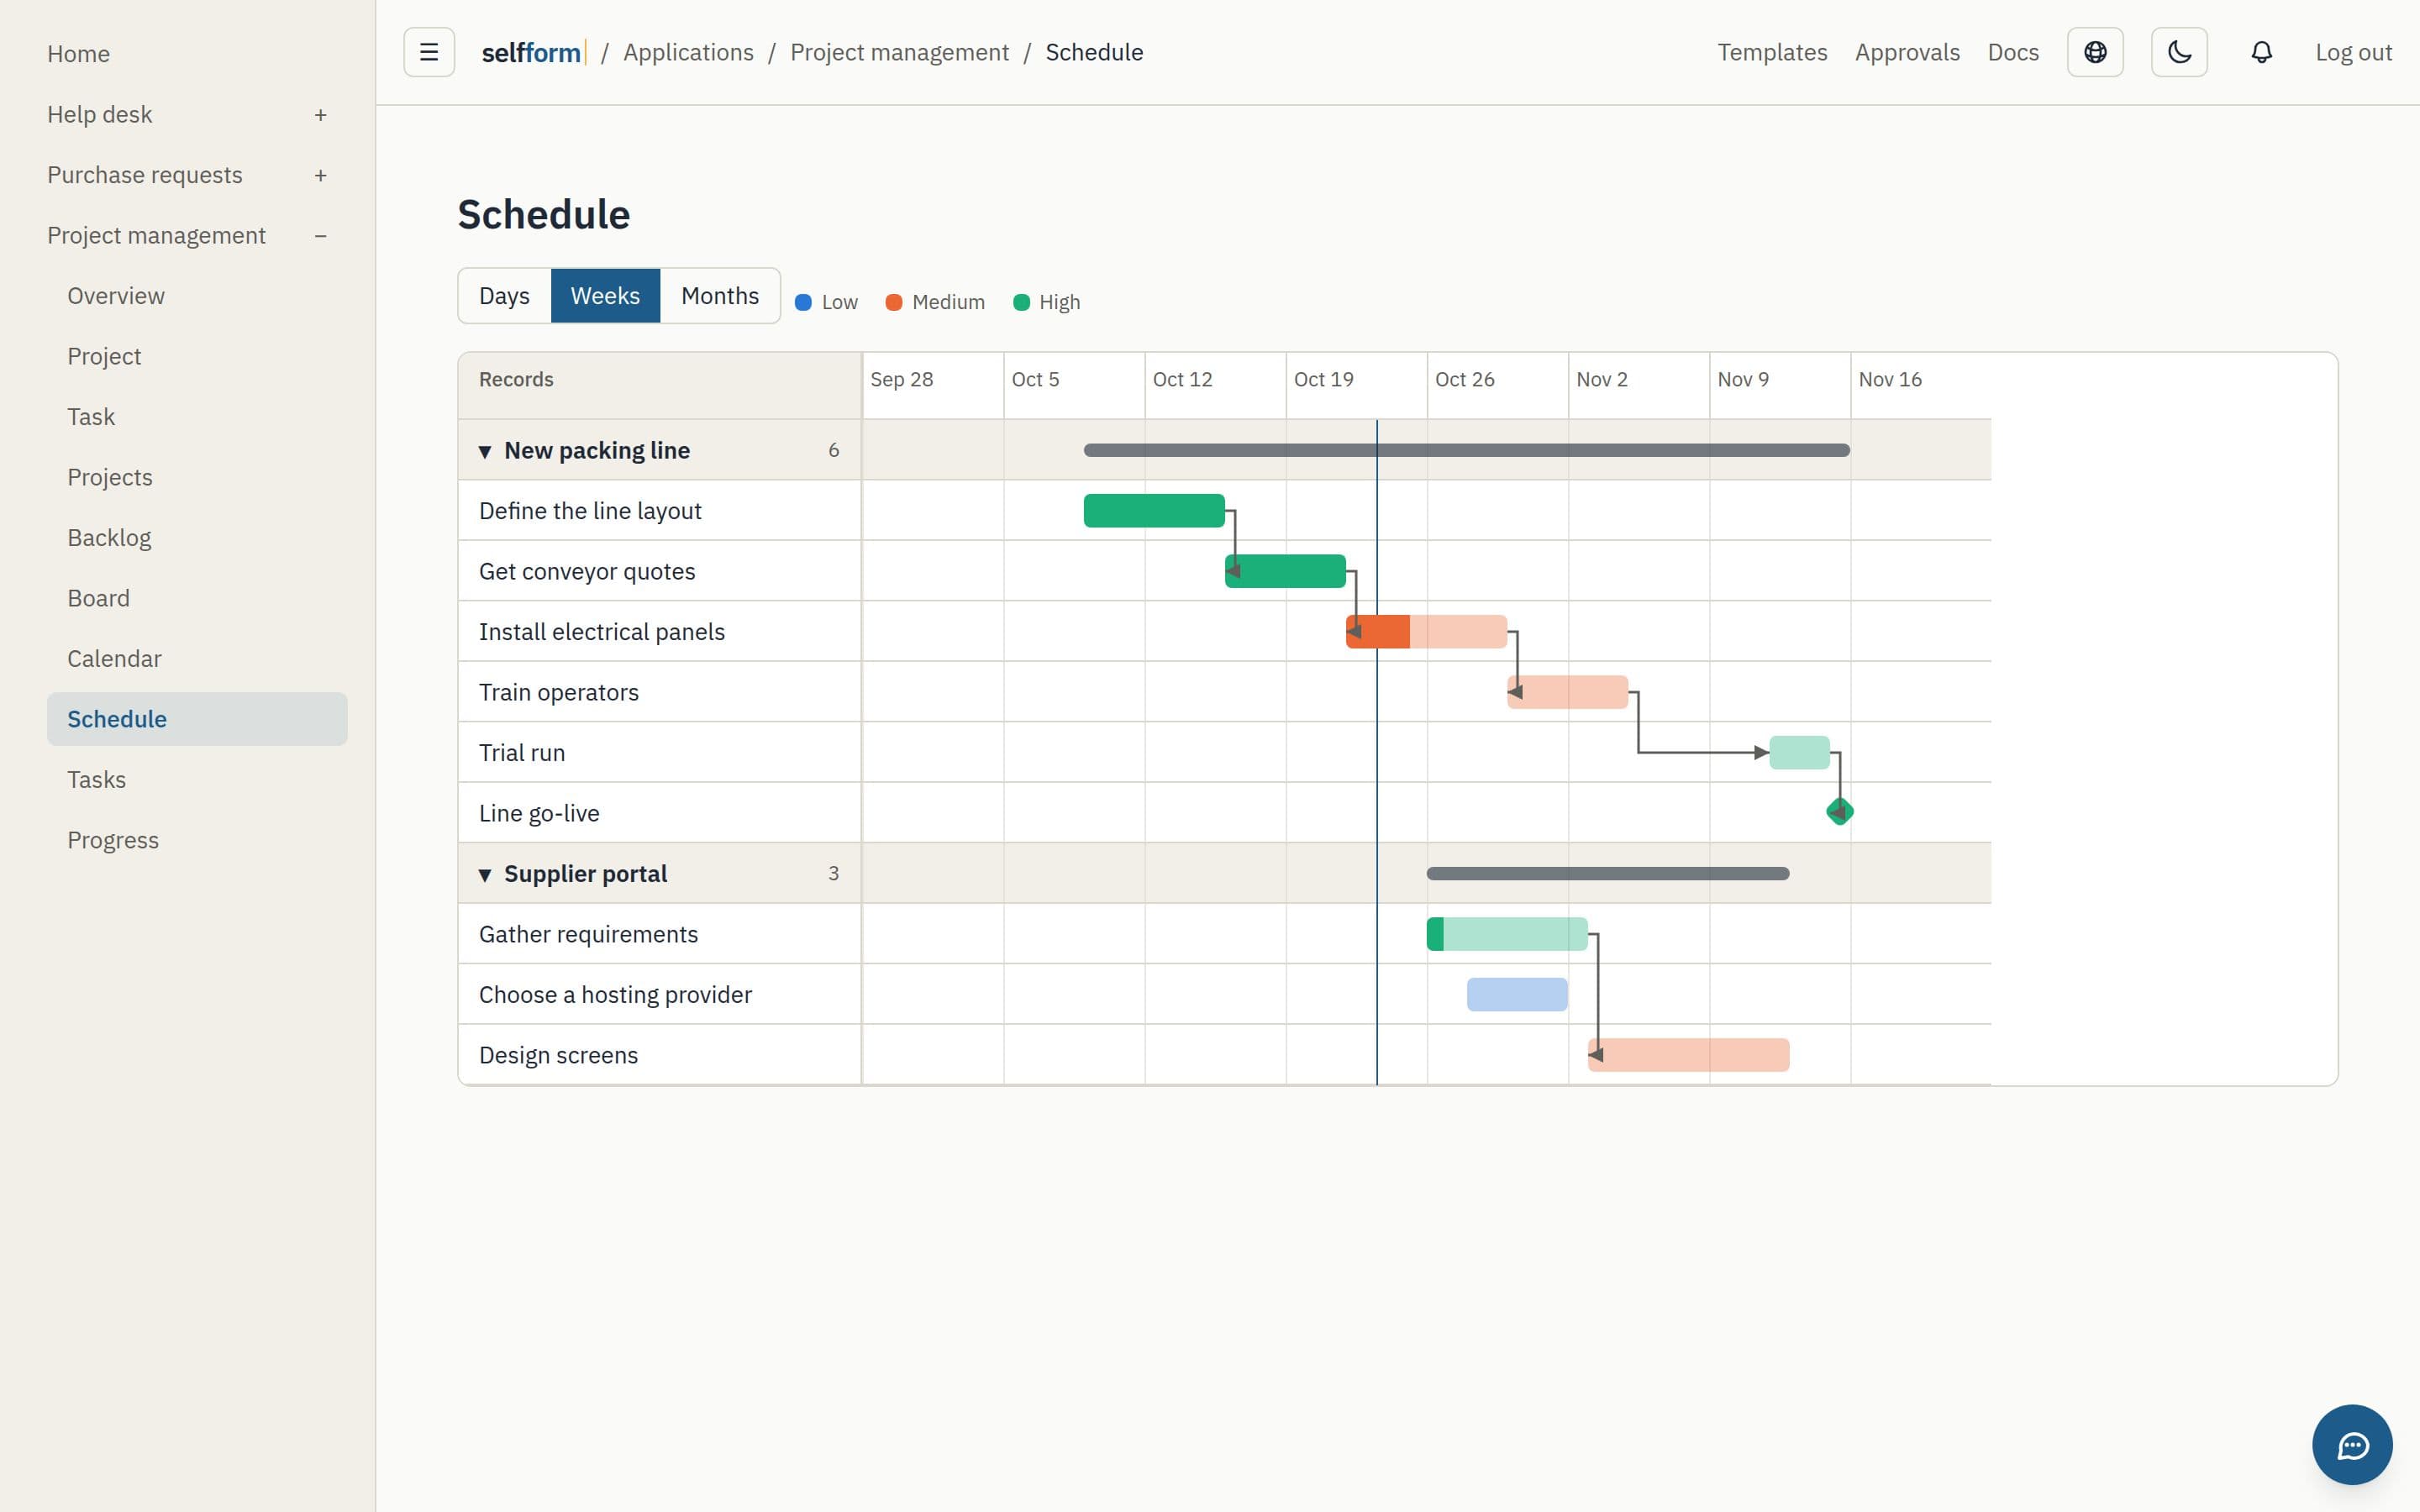Select the Design screens bar
The width and height of the screenshot is (2420, 1512).
pos(1688,1055)
